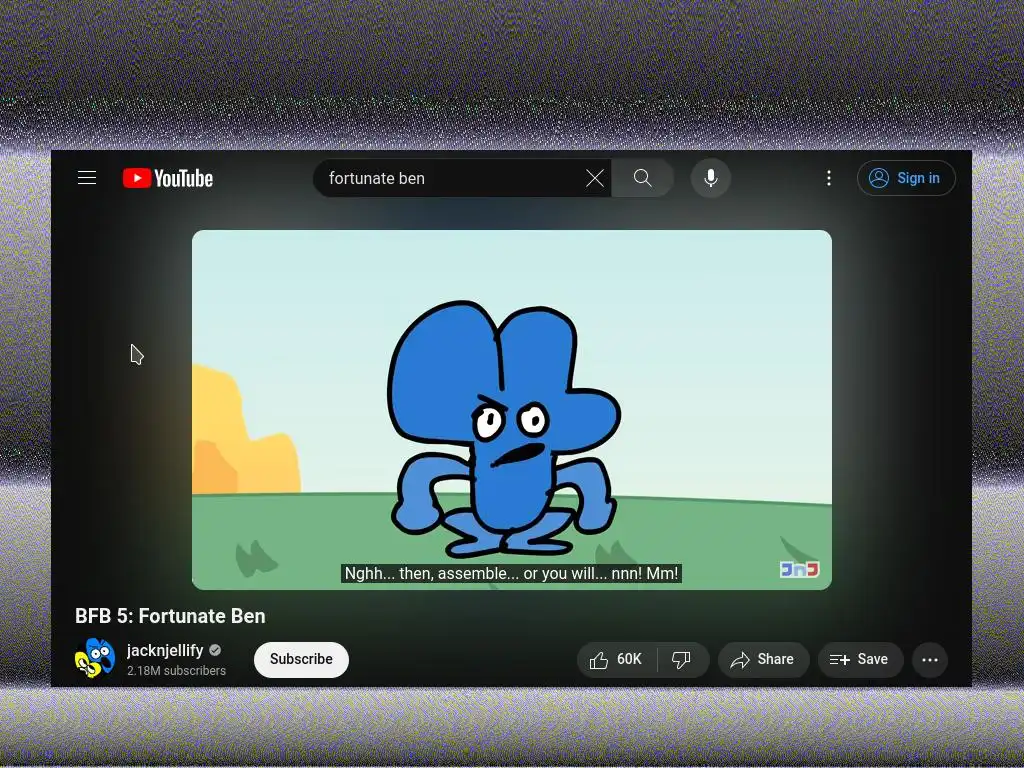
Task: Start voice search with the microphone
Action: coord(711,178)
